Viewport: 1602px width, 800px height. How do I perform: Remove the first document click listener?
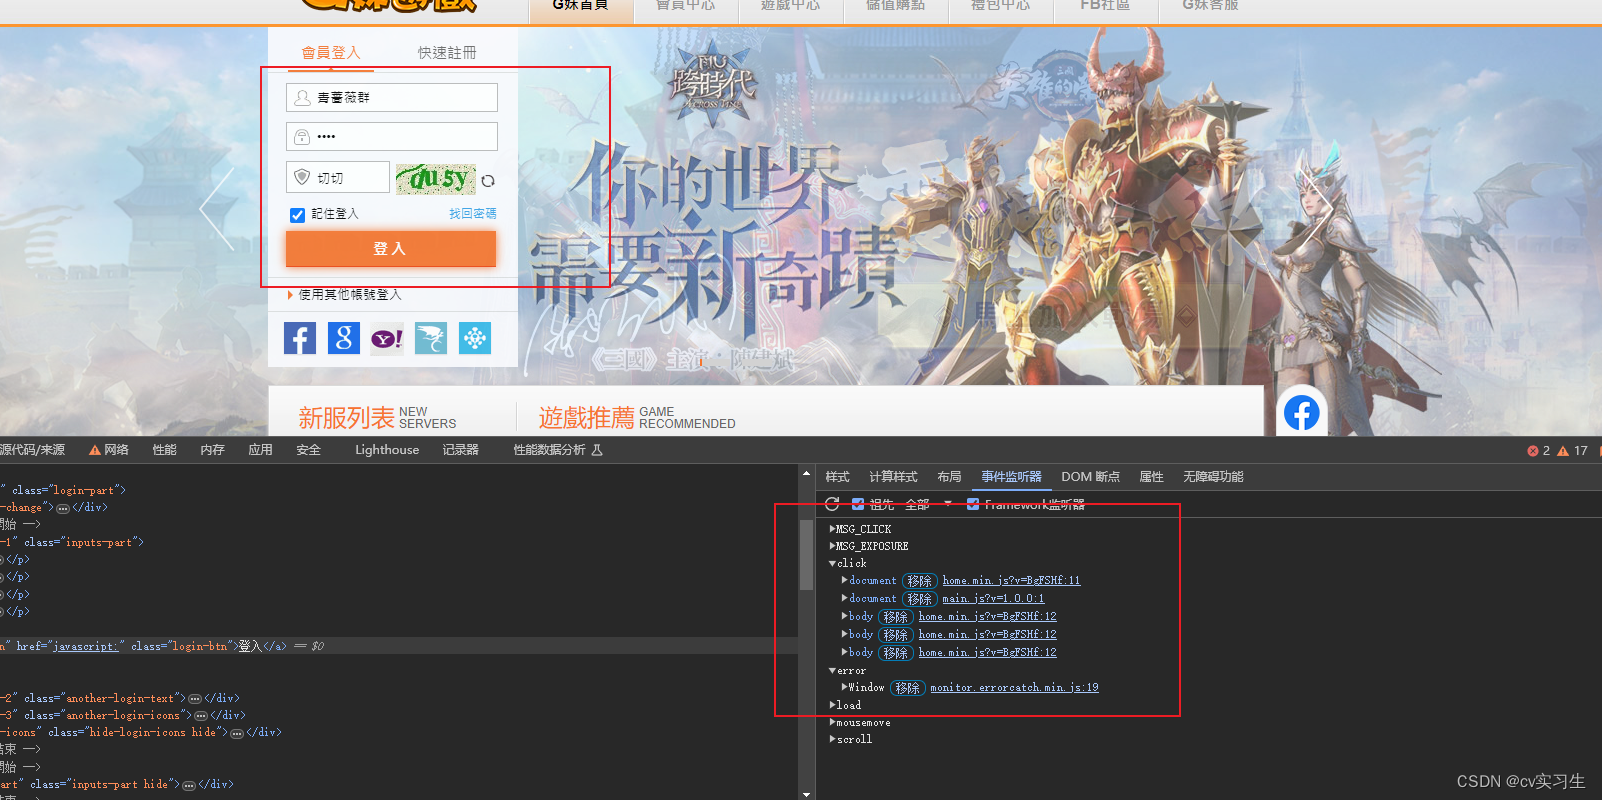point(919,581)
